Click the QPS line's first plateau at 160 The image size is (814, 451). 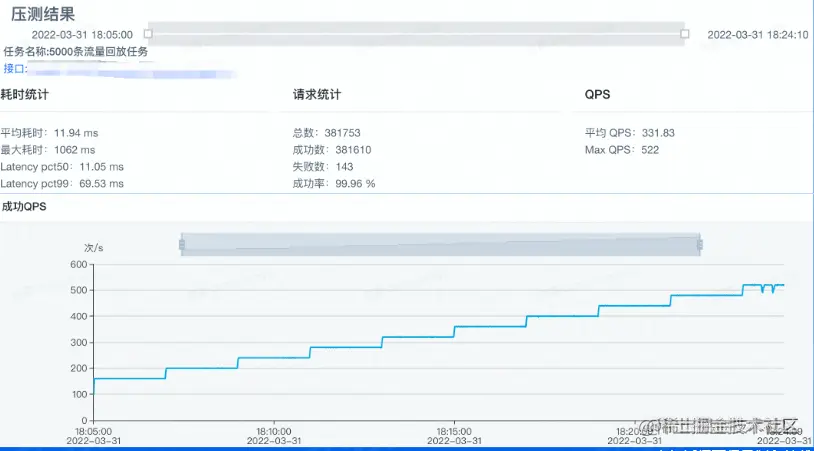(130, 379)
